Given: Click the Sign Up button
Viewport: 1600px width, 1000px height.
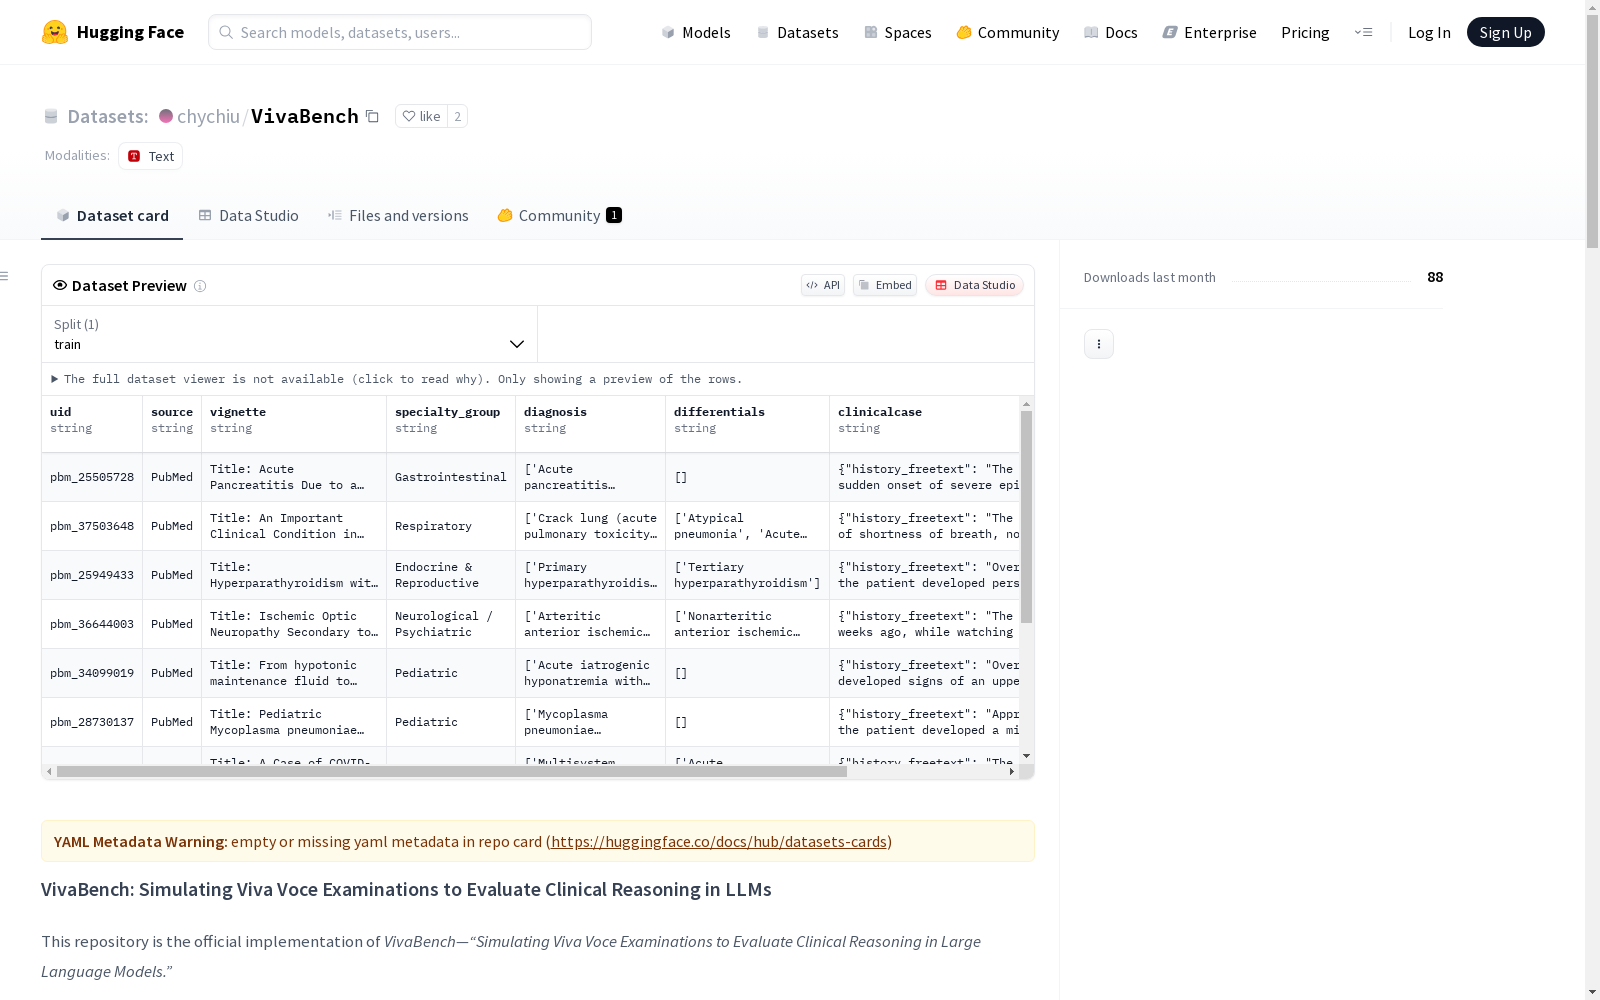Looking at the screenshot, I should tap(1505, 32).
